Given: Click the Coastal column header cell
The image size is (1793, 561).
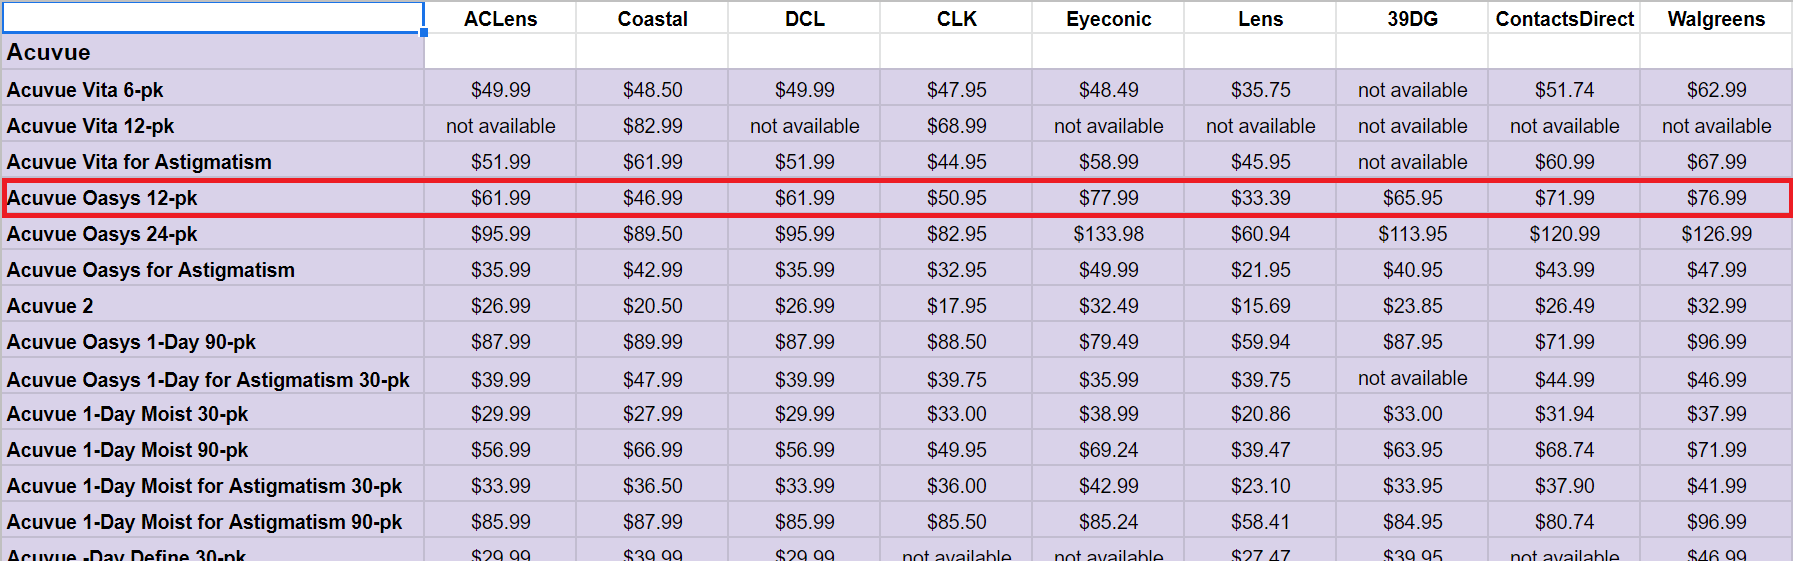Looking at the screenshot, I should pyautogui.click(x=652, y=18).
